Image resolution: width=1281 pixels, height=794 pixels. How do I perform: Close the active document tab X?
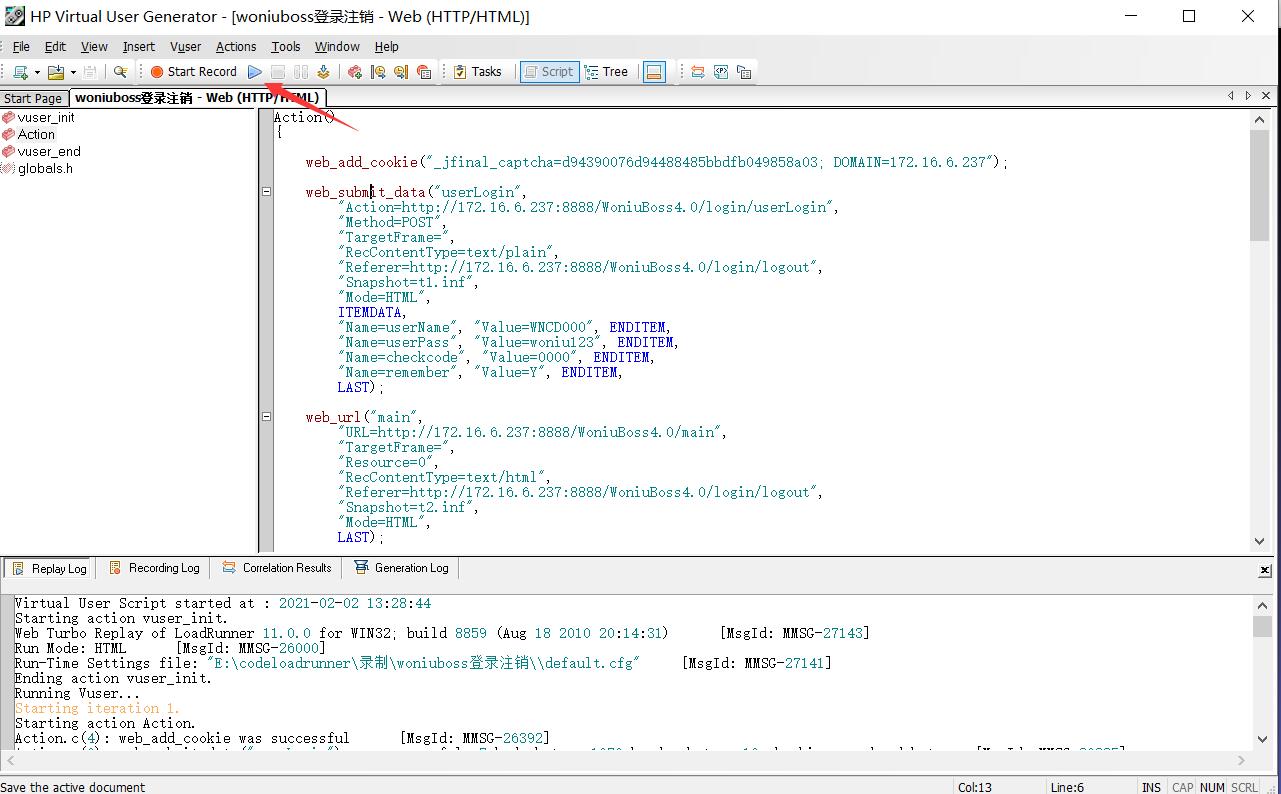(1266, 96)
